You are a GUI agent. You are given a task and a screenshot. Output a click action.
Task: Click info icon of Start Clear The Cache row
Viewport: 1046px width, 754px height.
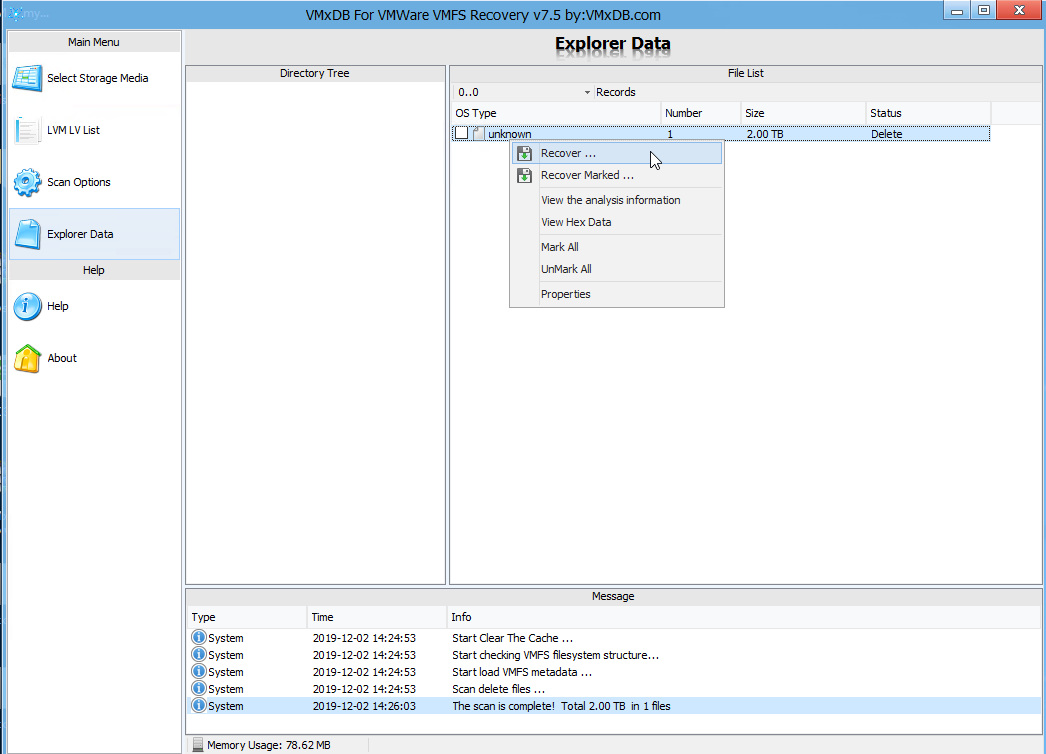(198, 637)
